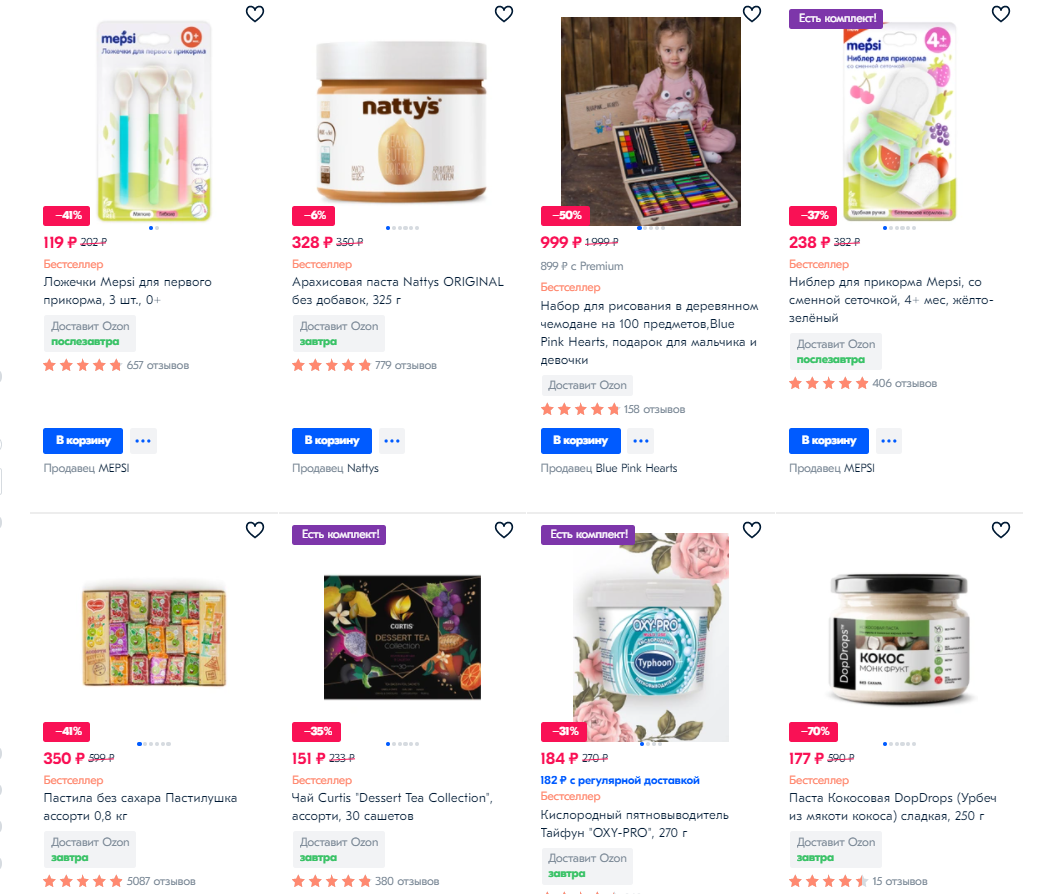The width and height of the screenshot is (1058, 894).
Task: Toggle favorite heart on Пастилушка pastila
Action: click(254, 530)
